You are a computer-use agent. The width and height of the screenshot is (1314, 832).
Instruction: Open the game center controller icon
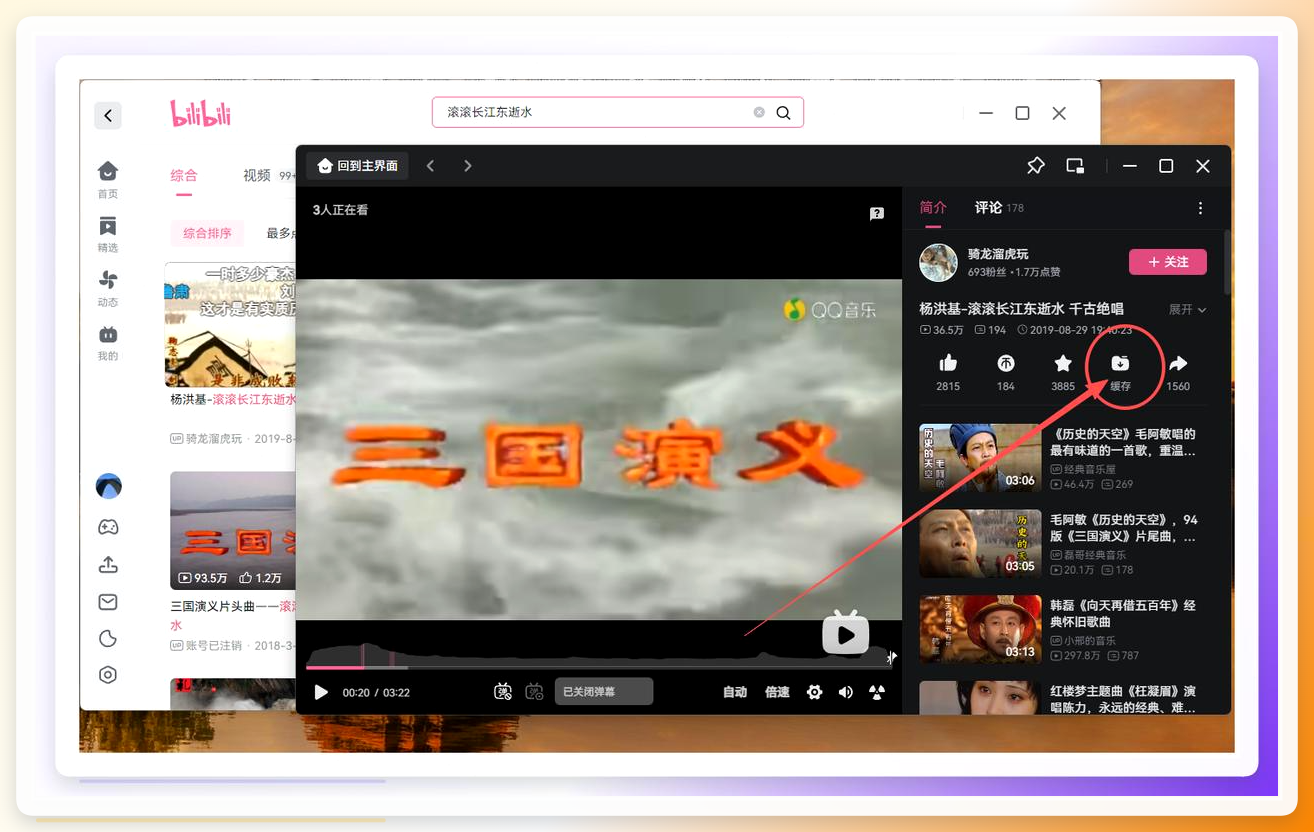[108, 527]
